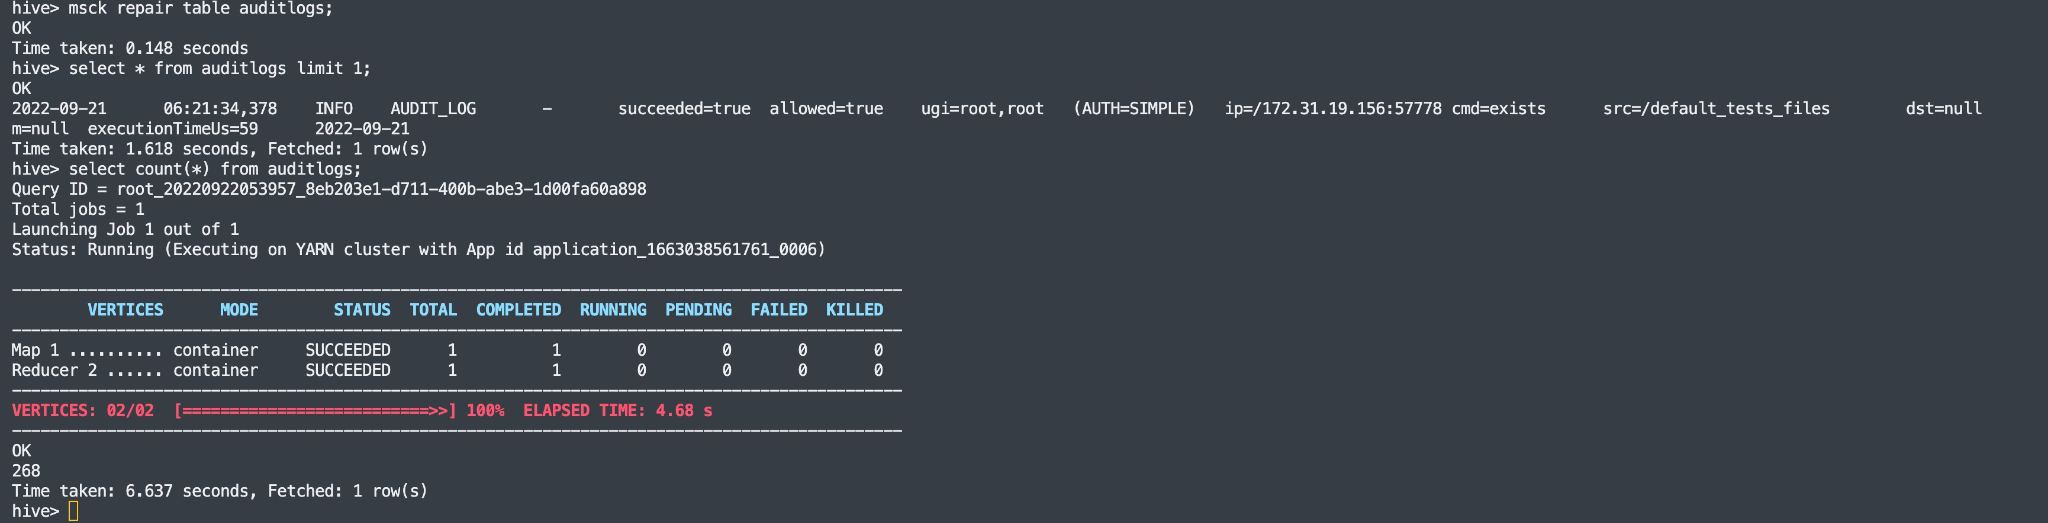Click the MODE column header
2048x523 pixels.
239,310
